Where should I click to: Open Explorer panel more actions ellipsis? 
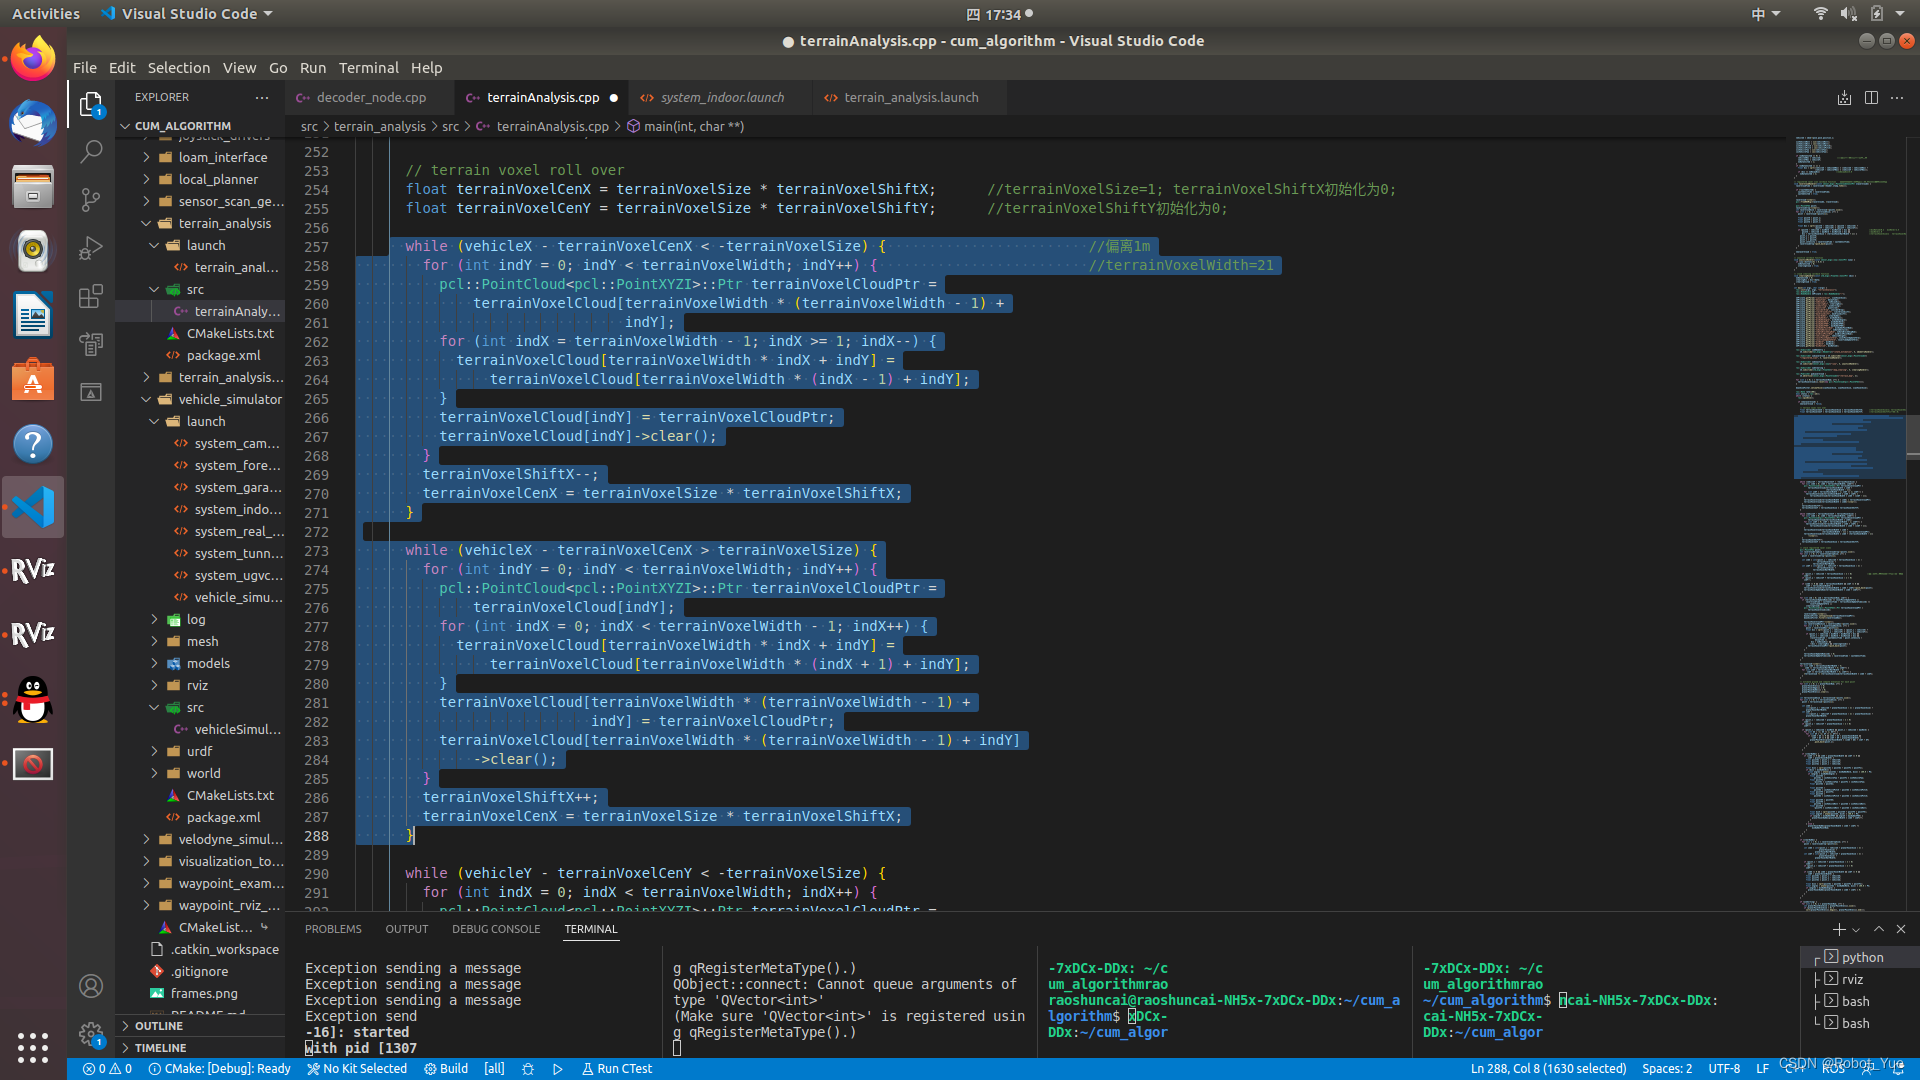(262, 97)
